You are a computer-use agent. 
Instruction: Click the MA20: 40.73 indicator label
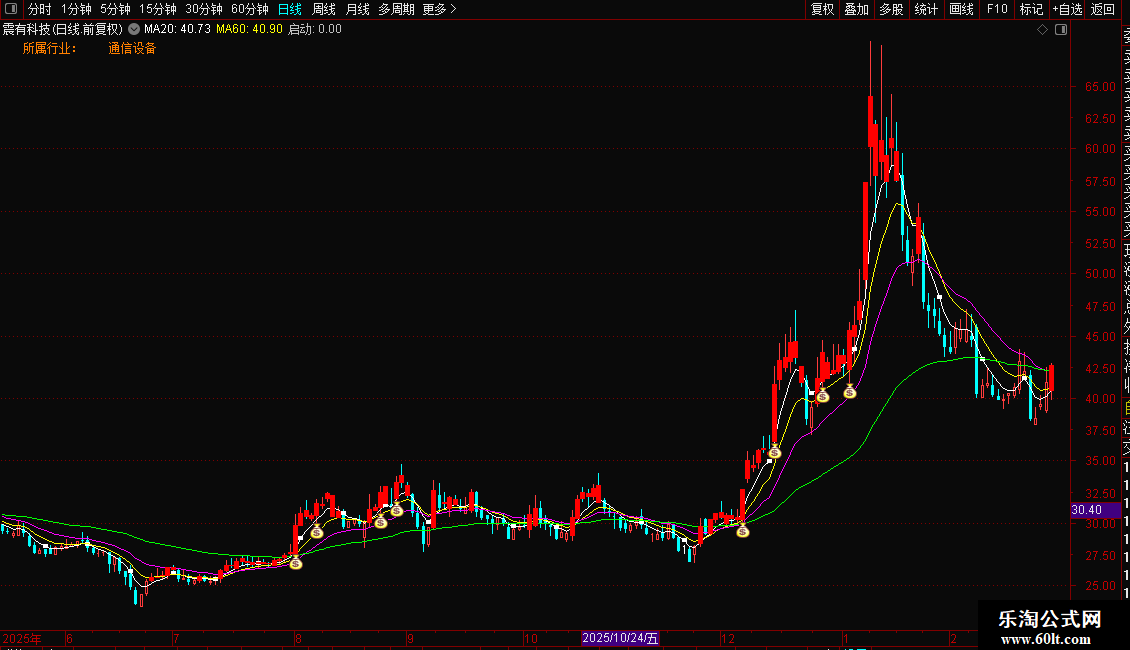pyautogui.click(x=177, y=30)
